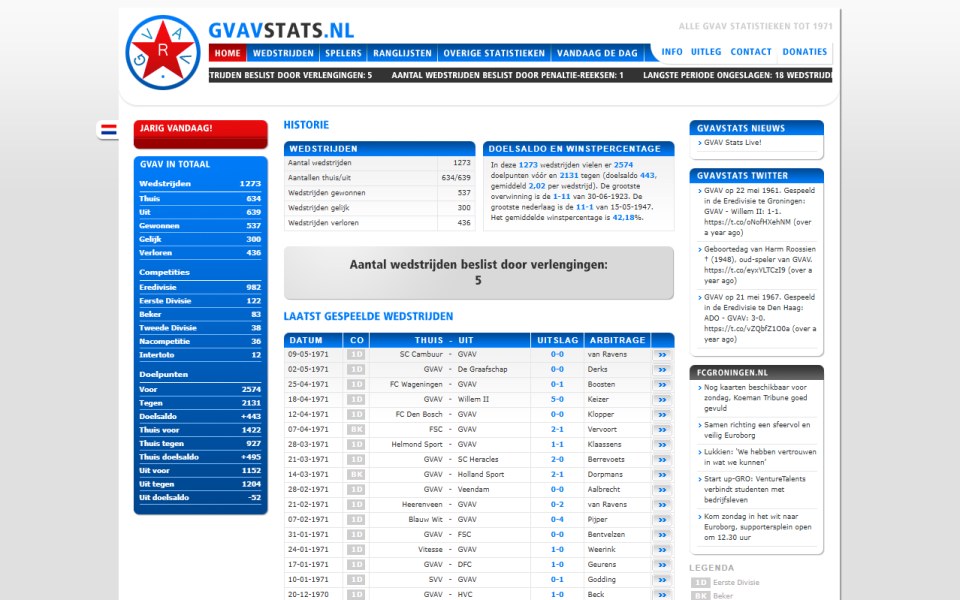Click the DATUM column header
The image size is (960, 600).
tap(313, 340)
